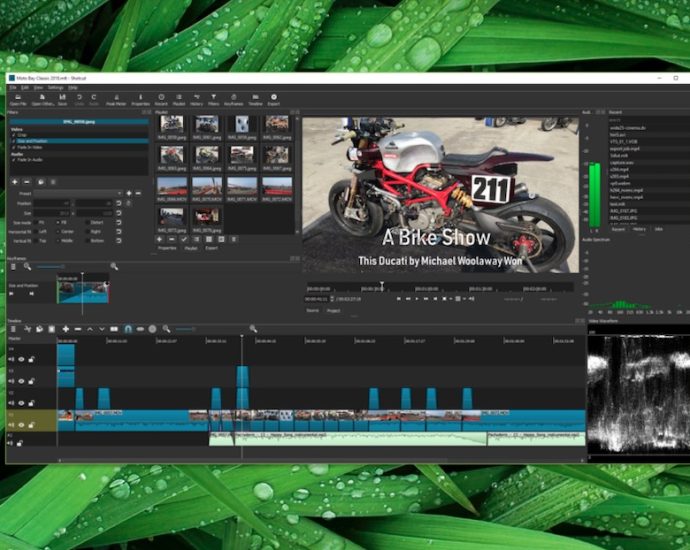The width and height of the screenshot is (690, 550).
Task: Click the player scrub bar under the preview
Action: (x=440, y=288)
